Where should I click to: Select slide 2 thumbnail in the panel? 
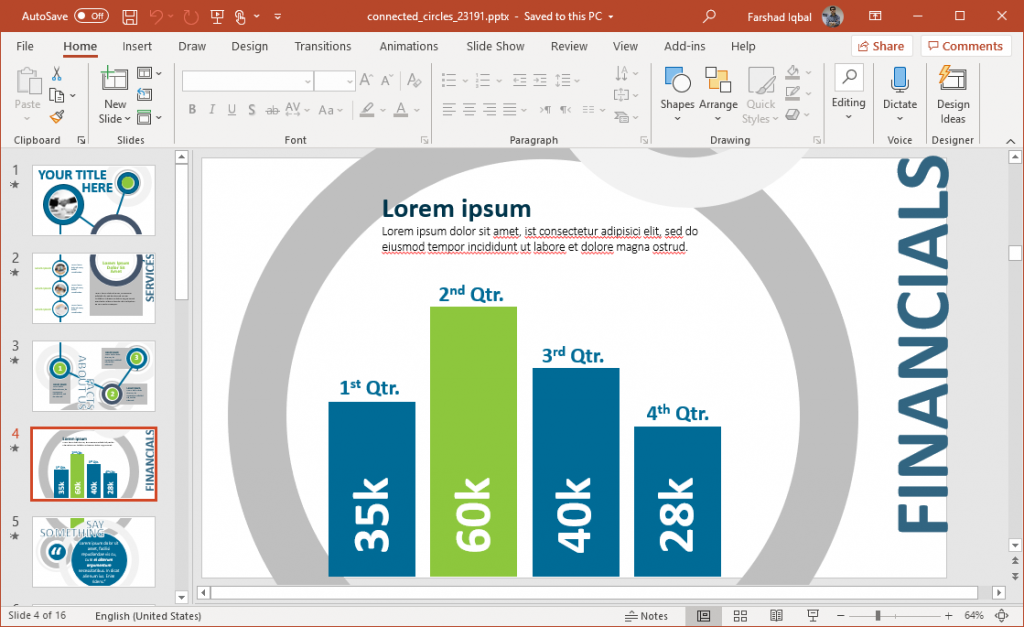93,288
